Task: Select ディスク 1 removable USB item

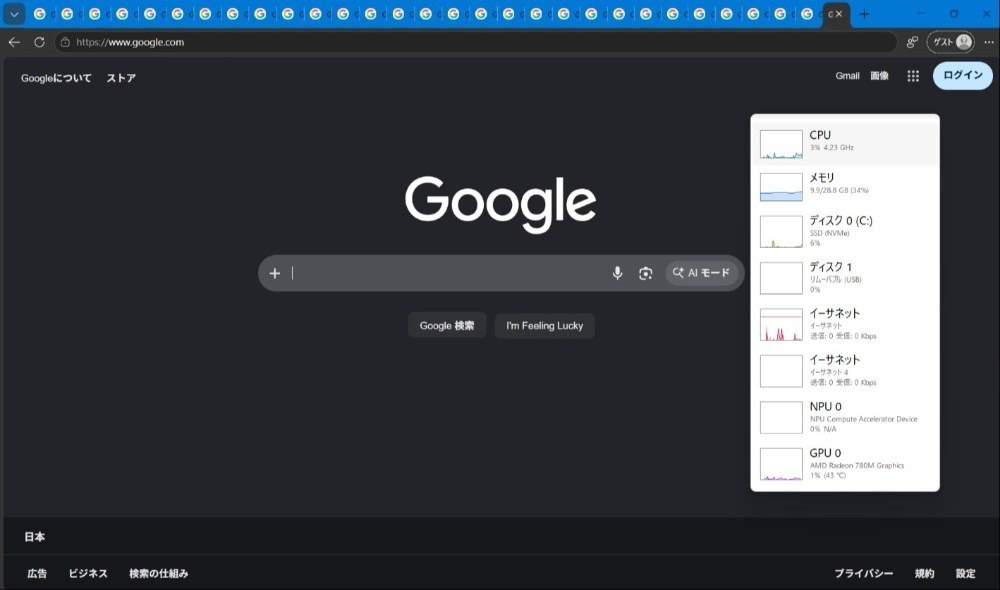Action: pyautogui.click(x=845, y=277)
